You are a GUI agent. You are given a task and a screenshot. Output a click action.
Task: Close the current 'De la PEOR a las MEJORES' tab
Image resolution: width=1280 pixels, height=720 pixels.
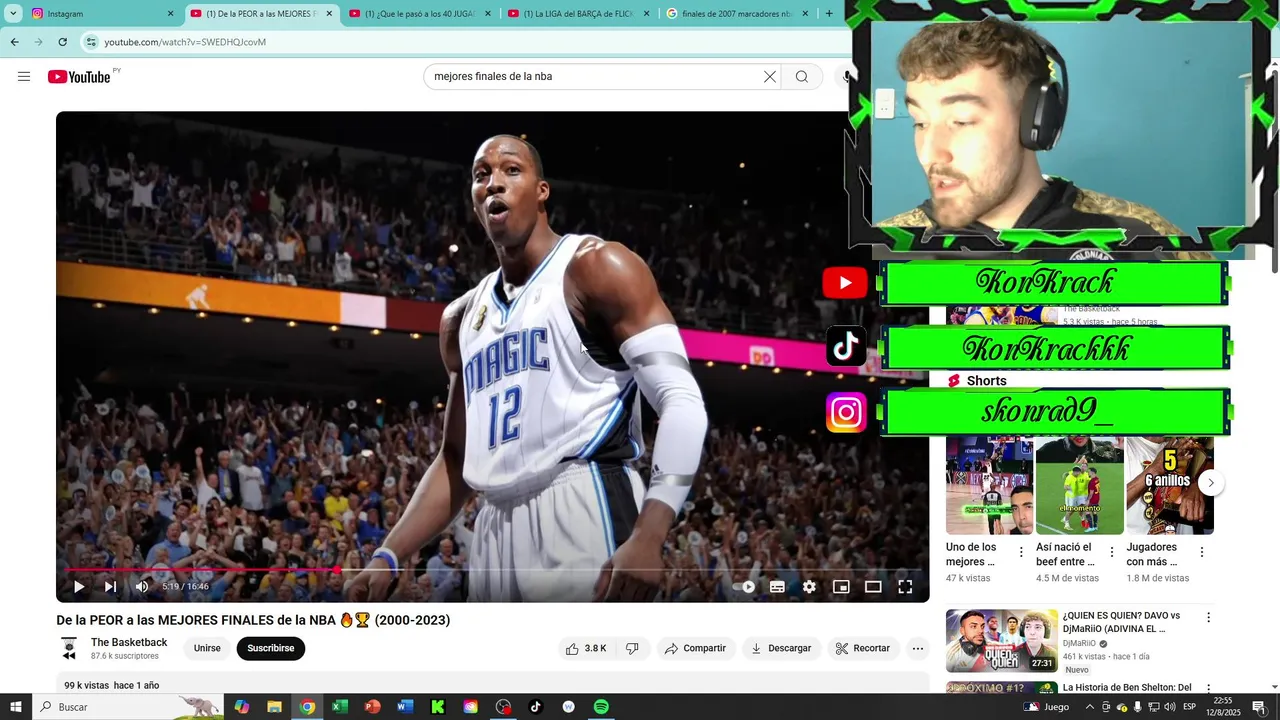(329, 14)
